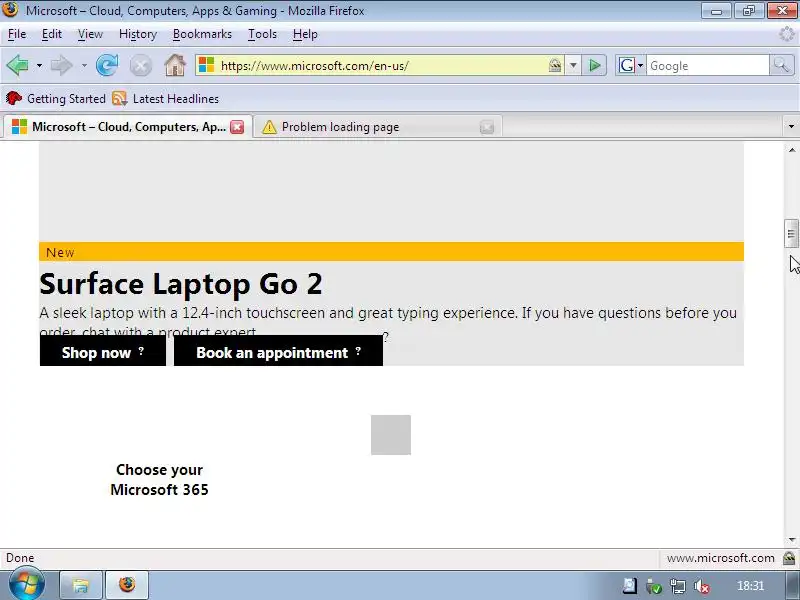
Task: Click the network tray icon
Action: tap(678, 586)
